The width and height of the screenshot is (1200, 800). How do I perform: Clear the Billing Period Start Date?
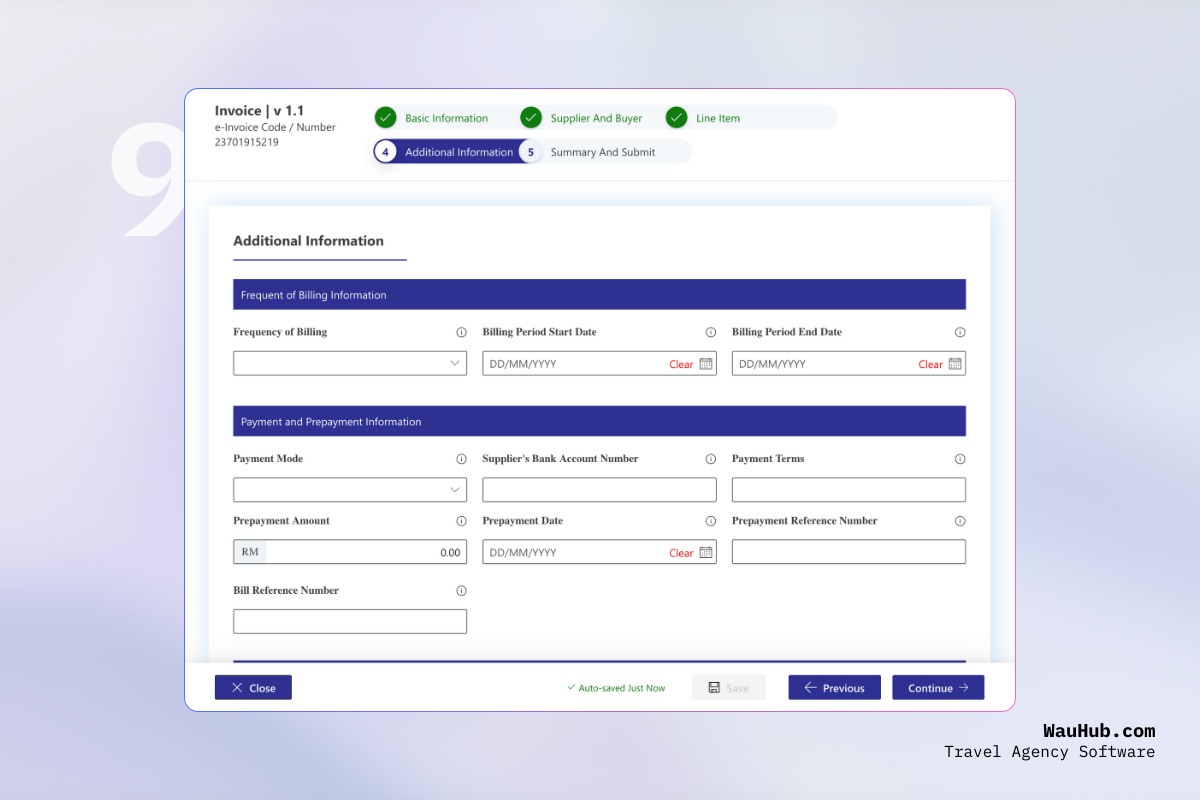tap(680, 364)
